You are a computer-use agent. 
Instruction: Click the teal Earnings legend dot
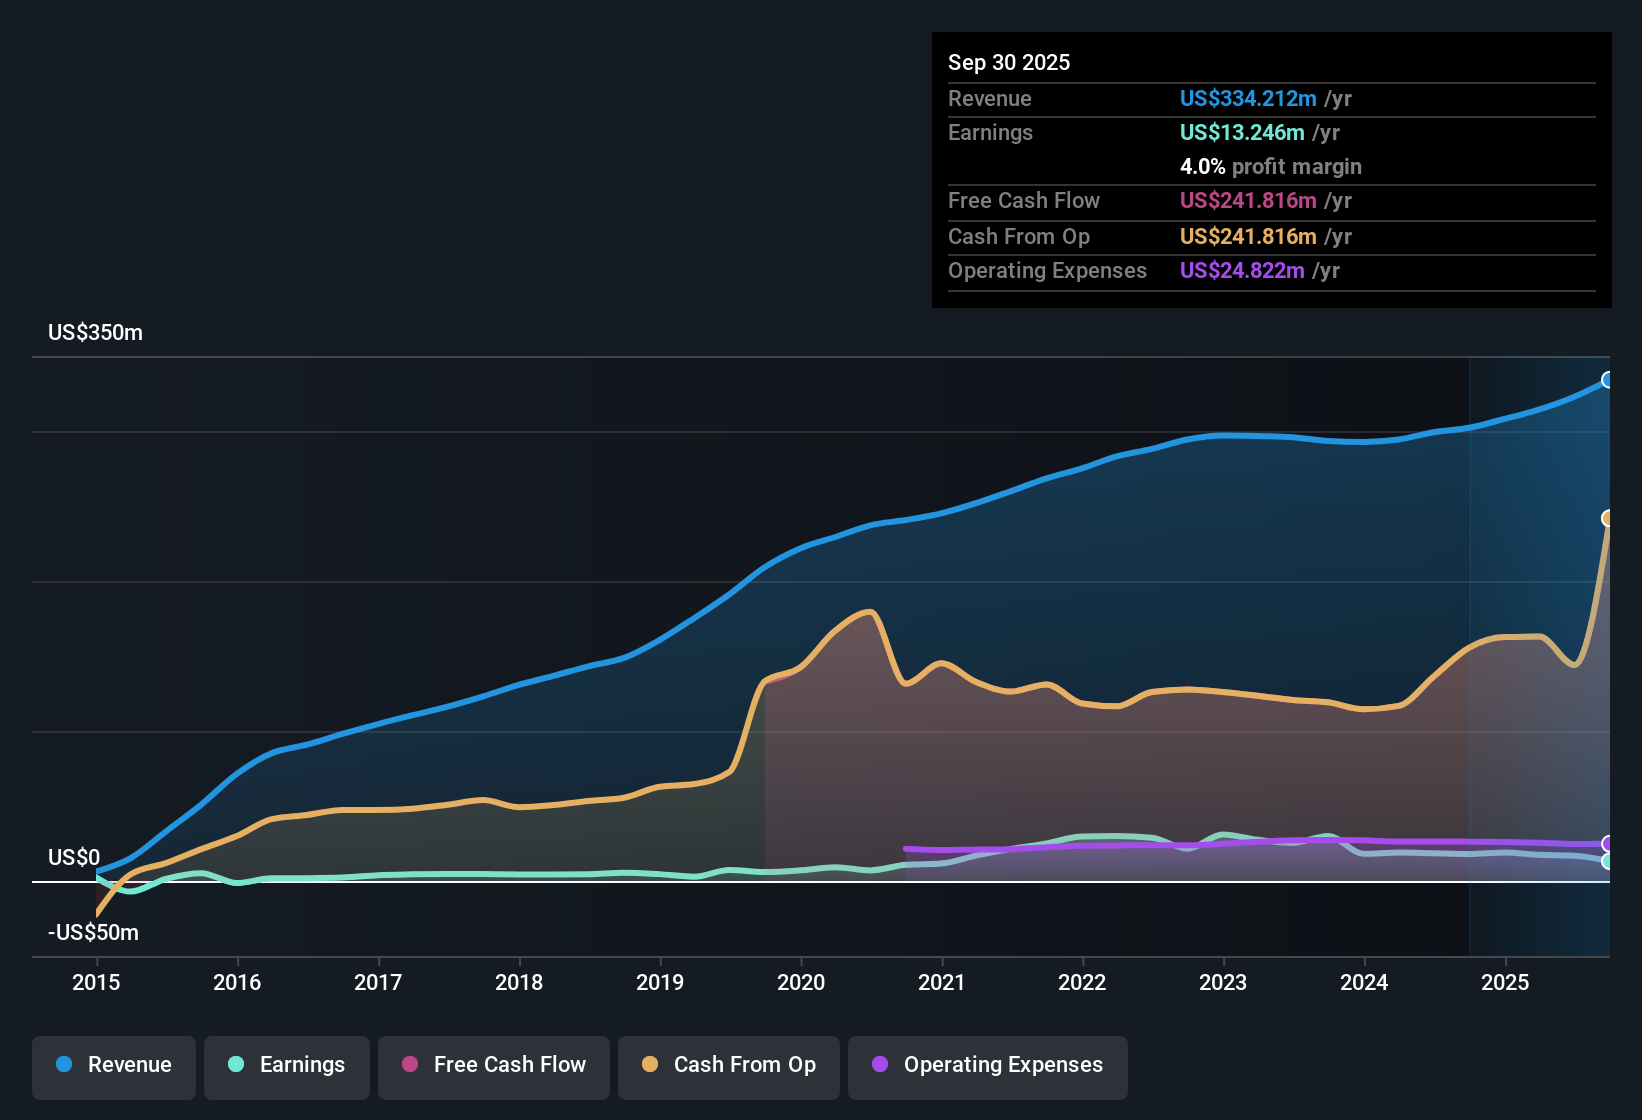[x=236, y=1064]
